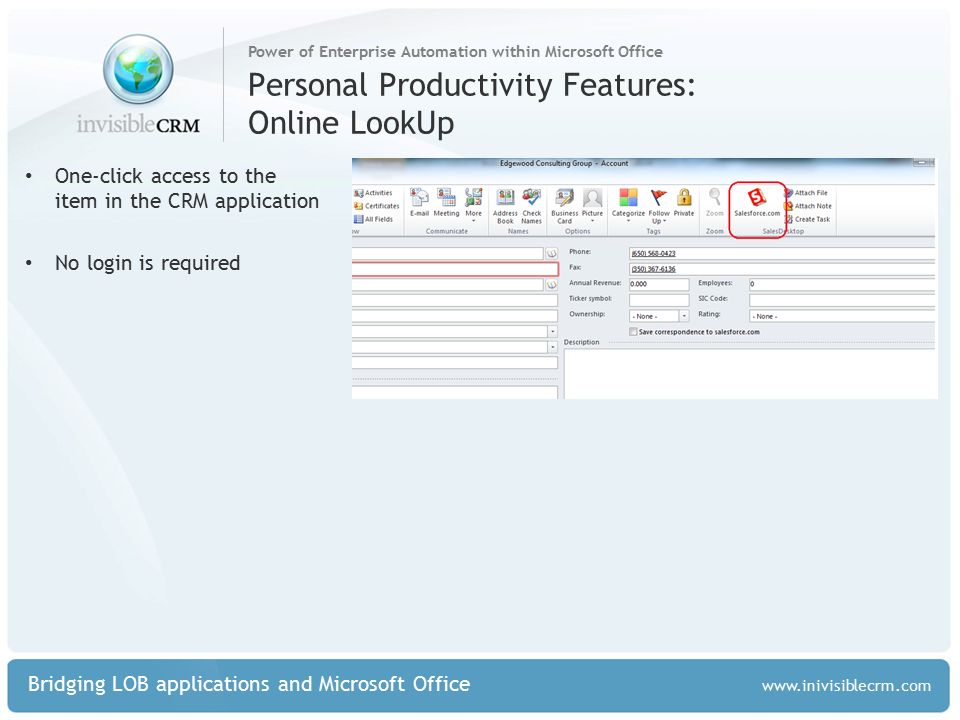The width and height of the screenshot is (960, 720).
Task: Click the Business Card option
Action: pos(564,206)
